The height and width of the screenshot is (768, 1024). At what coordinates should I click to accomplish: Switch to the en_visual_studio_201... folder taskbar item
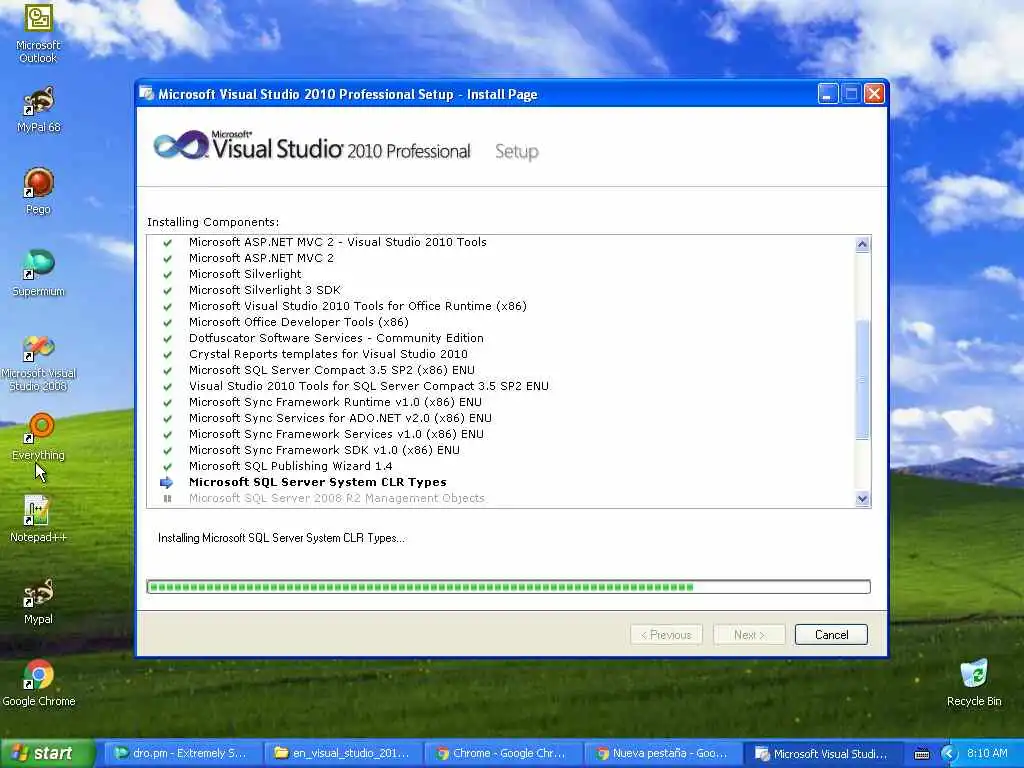click(x=343, y=754)
